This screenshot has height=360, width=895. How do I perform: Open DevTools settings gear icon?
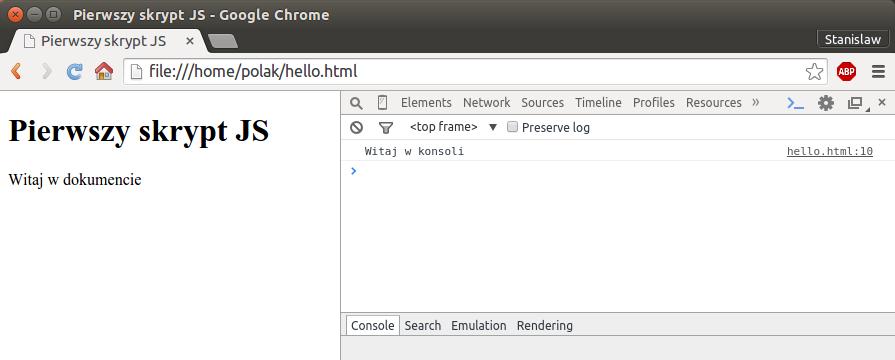click(x=826, y=103)
